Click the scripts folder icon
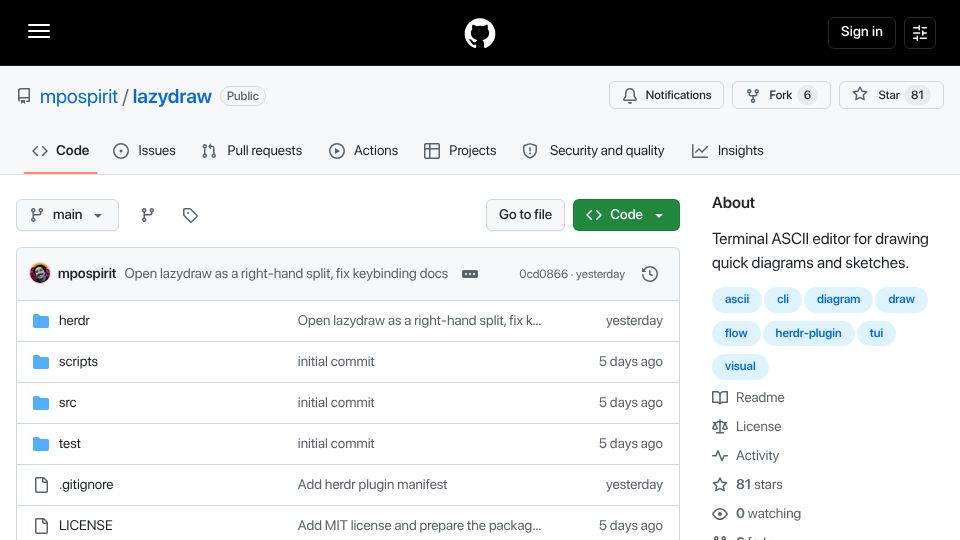The height and width of the screenshot is (540, 960). pos(41,362)
